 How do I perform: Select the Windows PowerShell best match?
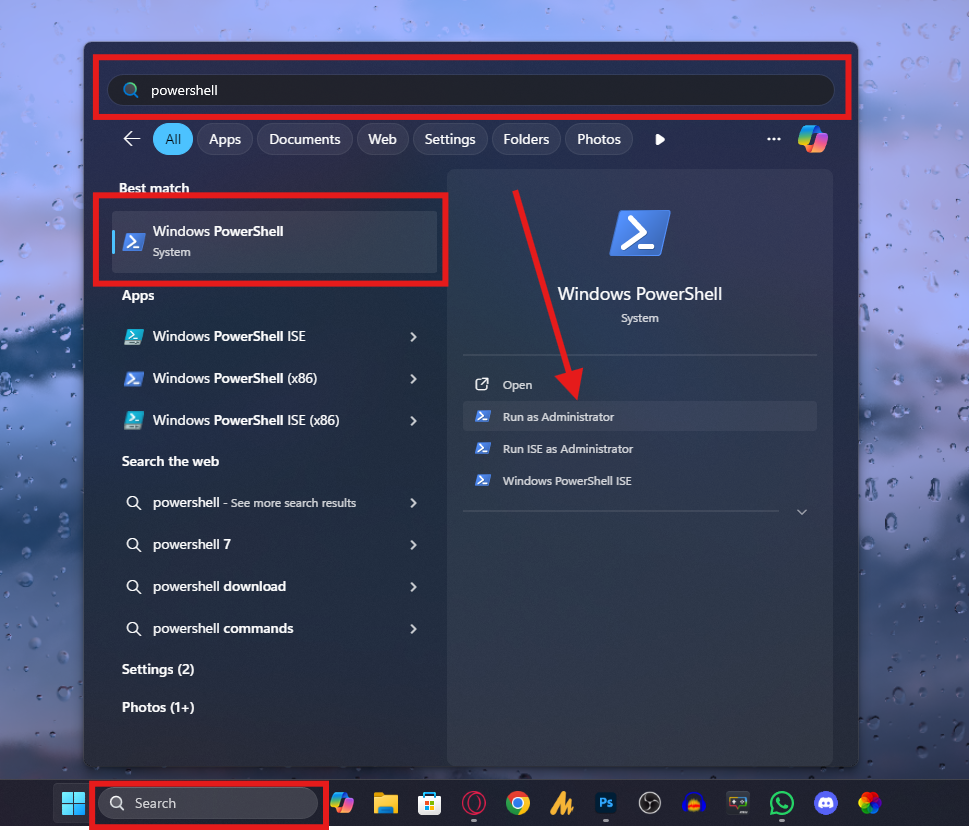point(274,242)
